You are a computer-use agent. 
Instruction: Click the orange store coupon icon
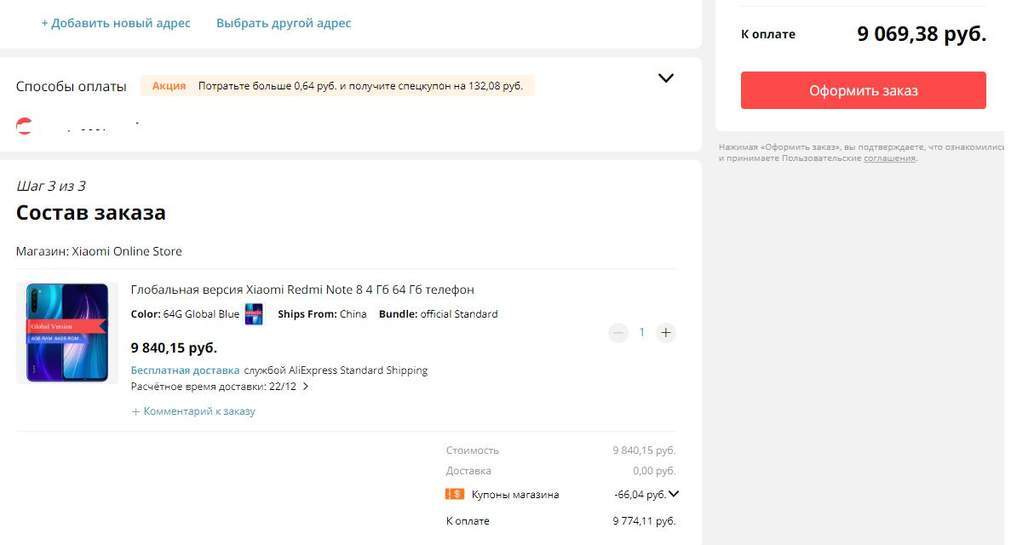(x=454, y=494)
